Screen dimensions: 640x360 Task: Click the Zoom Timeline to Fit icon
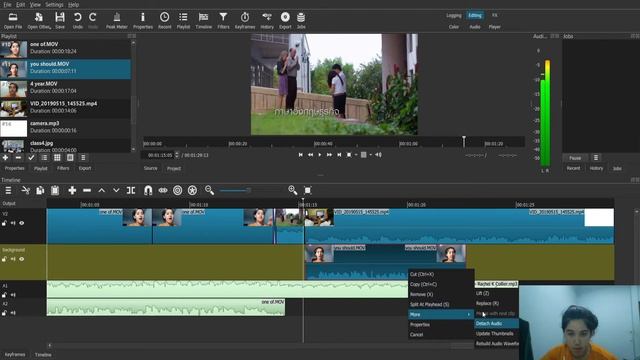[308, 190]
